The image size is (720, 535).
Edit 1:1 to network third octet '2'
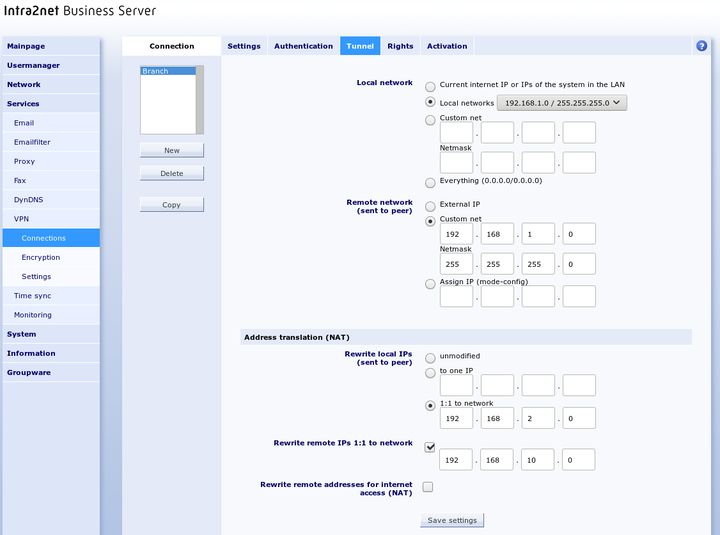pyautogui.click(x=538, y=418)
